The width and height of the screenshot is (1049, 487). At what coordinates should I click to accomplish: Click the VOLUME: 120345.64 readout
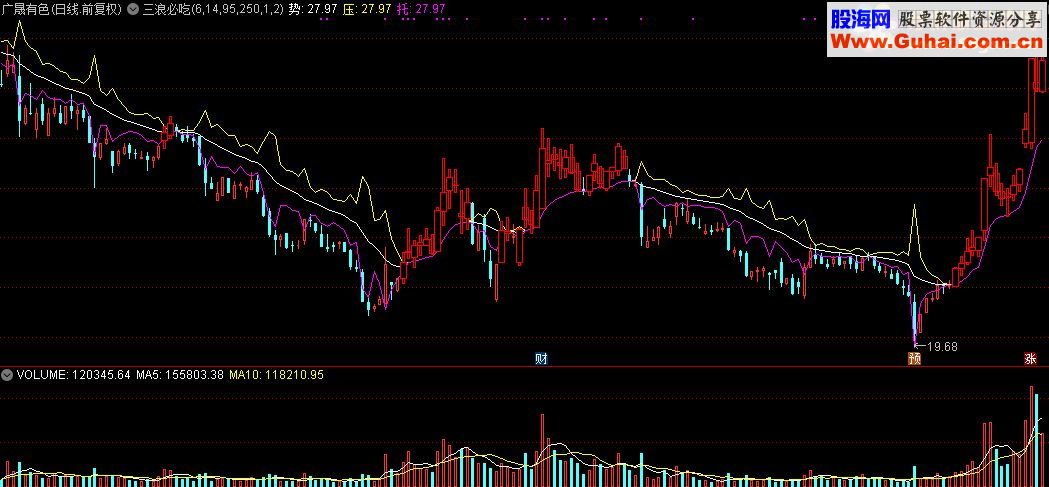click(x=74, y=375)
